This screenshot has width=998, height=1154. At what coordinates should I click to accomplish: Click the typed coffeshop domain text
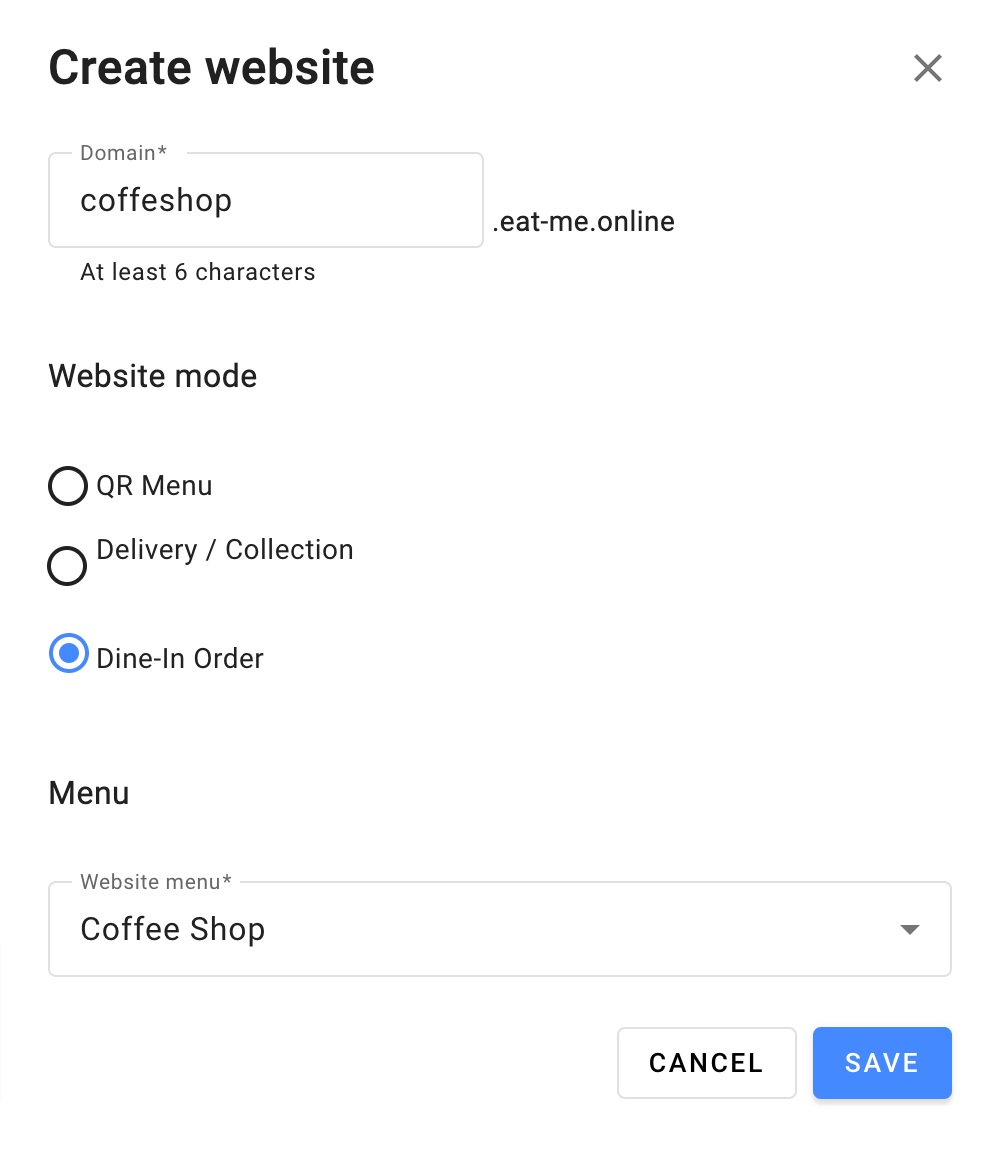[x=156, y=200]
